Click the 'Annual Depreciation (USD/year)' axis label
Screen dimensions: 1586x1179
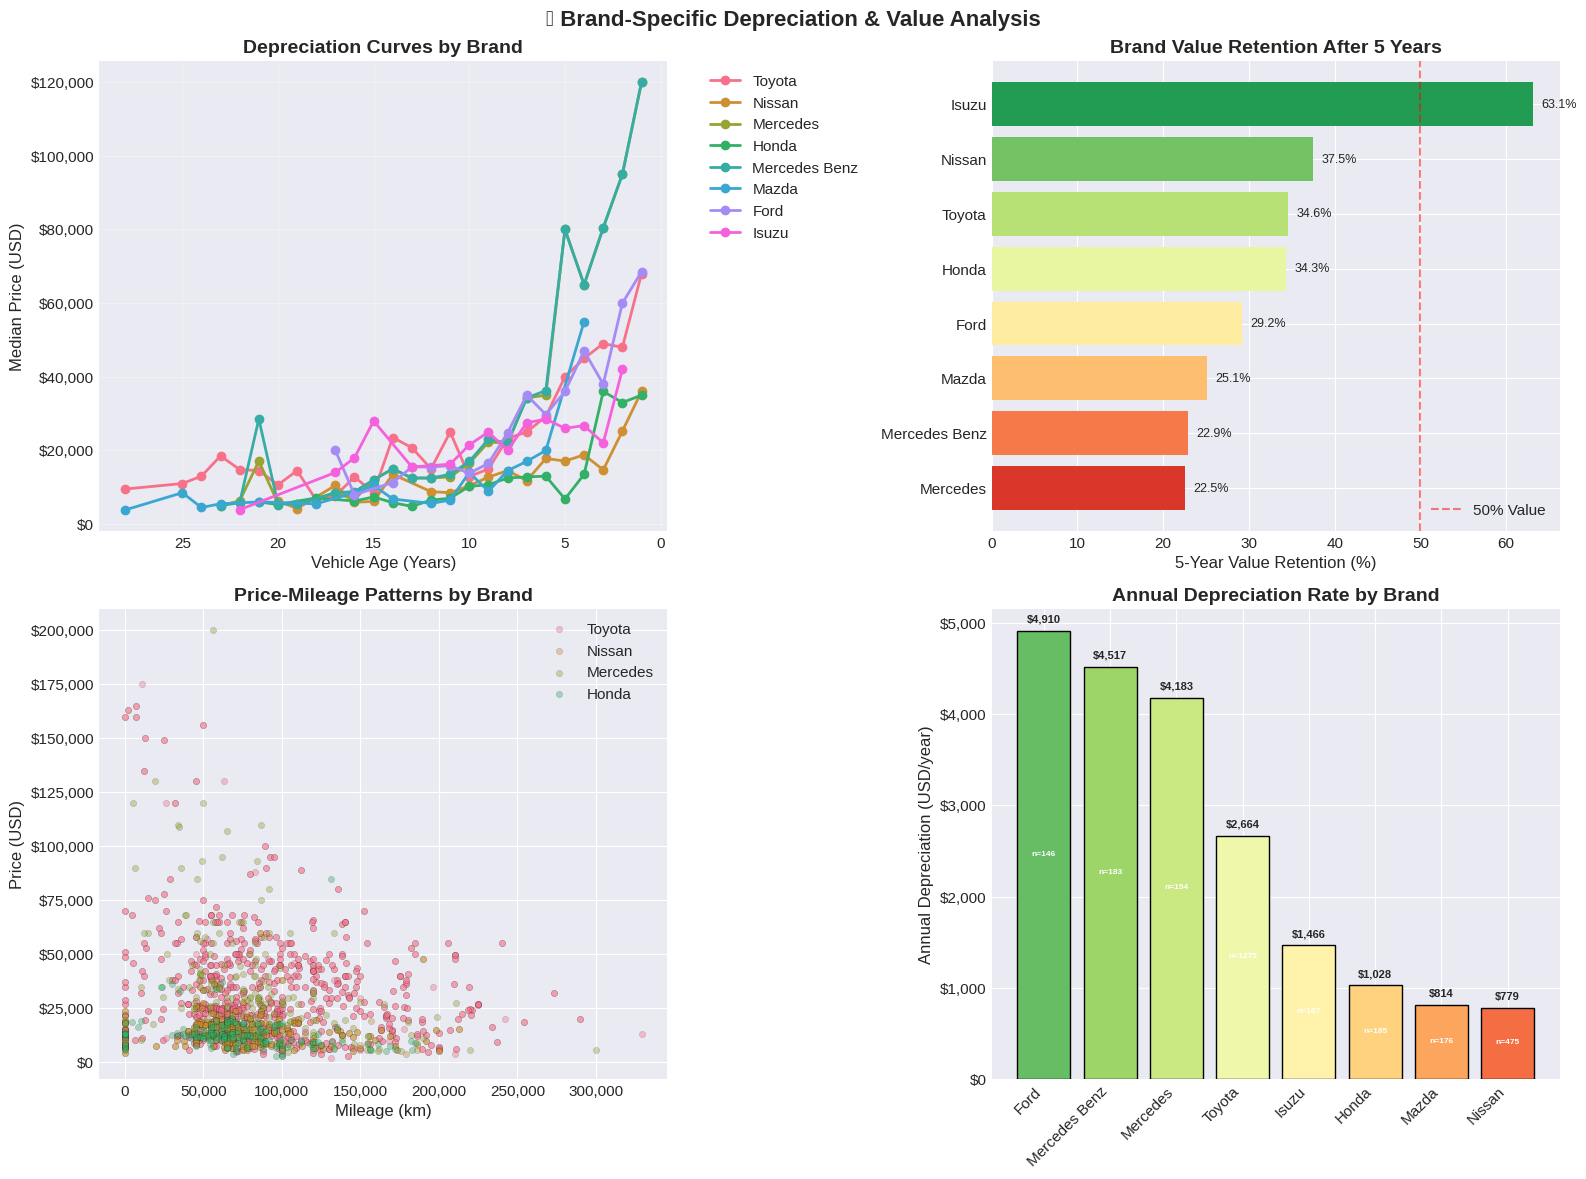pos(924,844)
